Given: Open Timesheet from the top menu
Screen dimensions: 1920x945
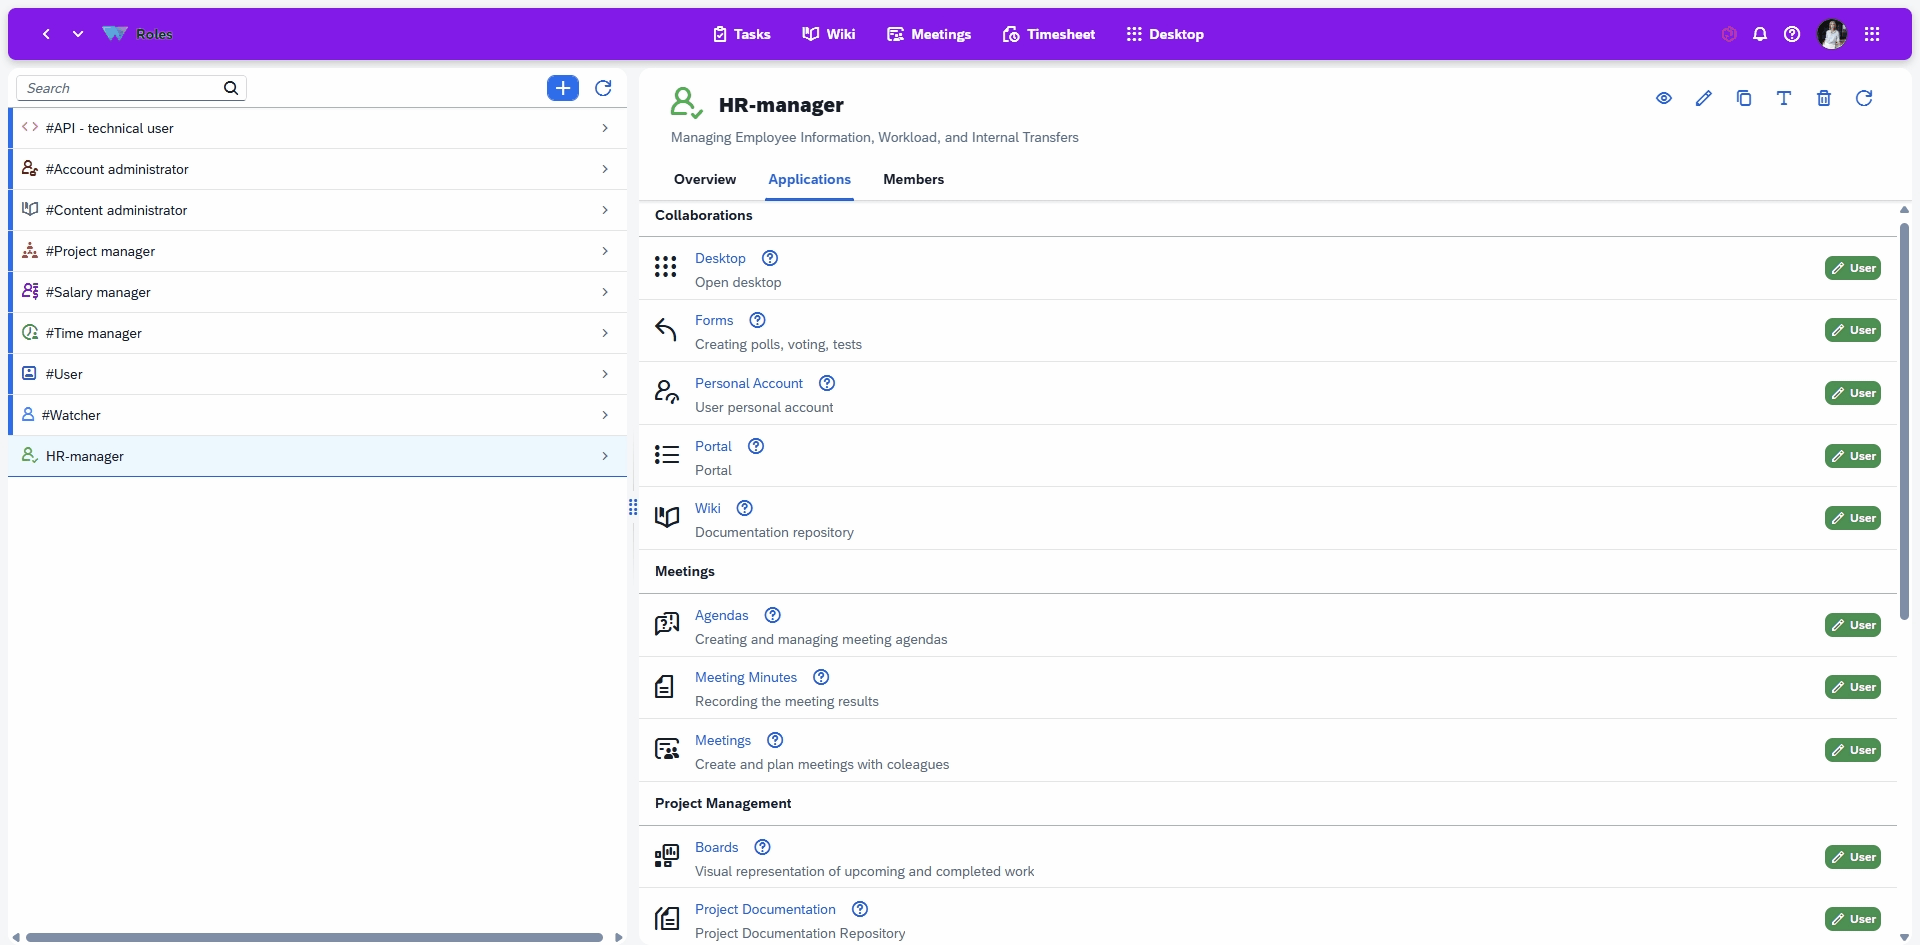Looking at the screenshot, I should [x=1048, y=34].
